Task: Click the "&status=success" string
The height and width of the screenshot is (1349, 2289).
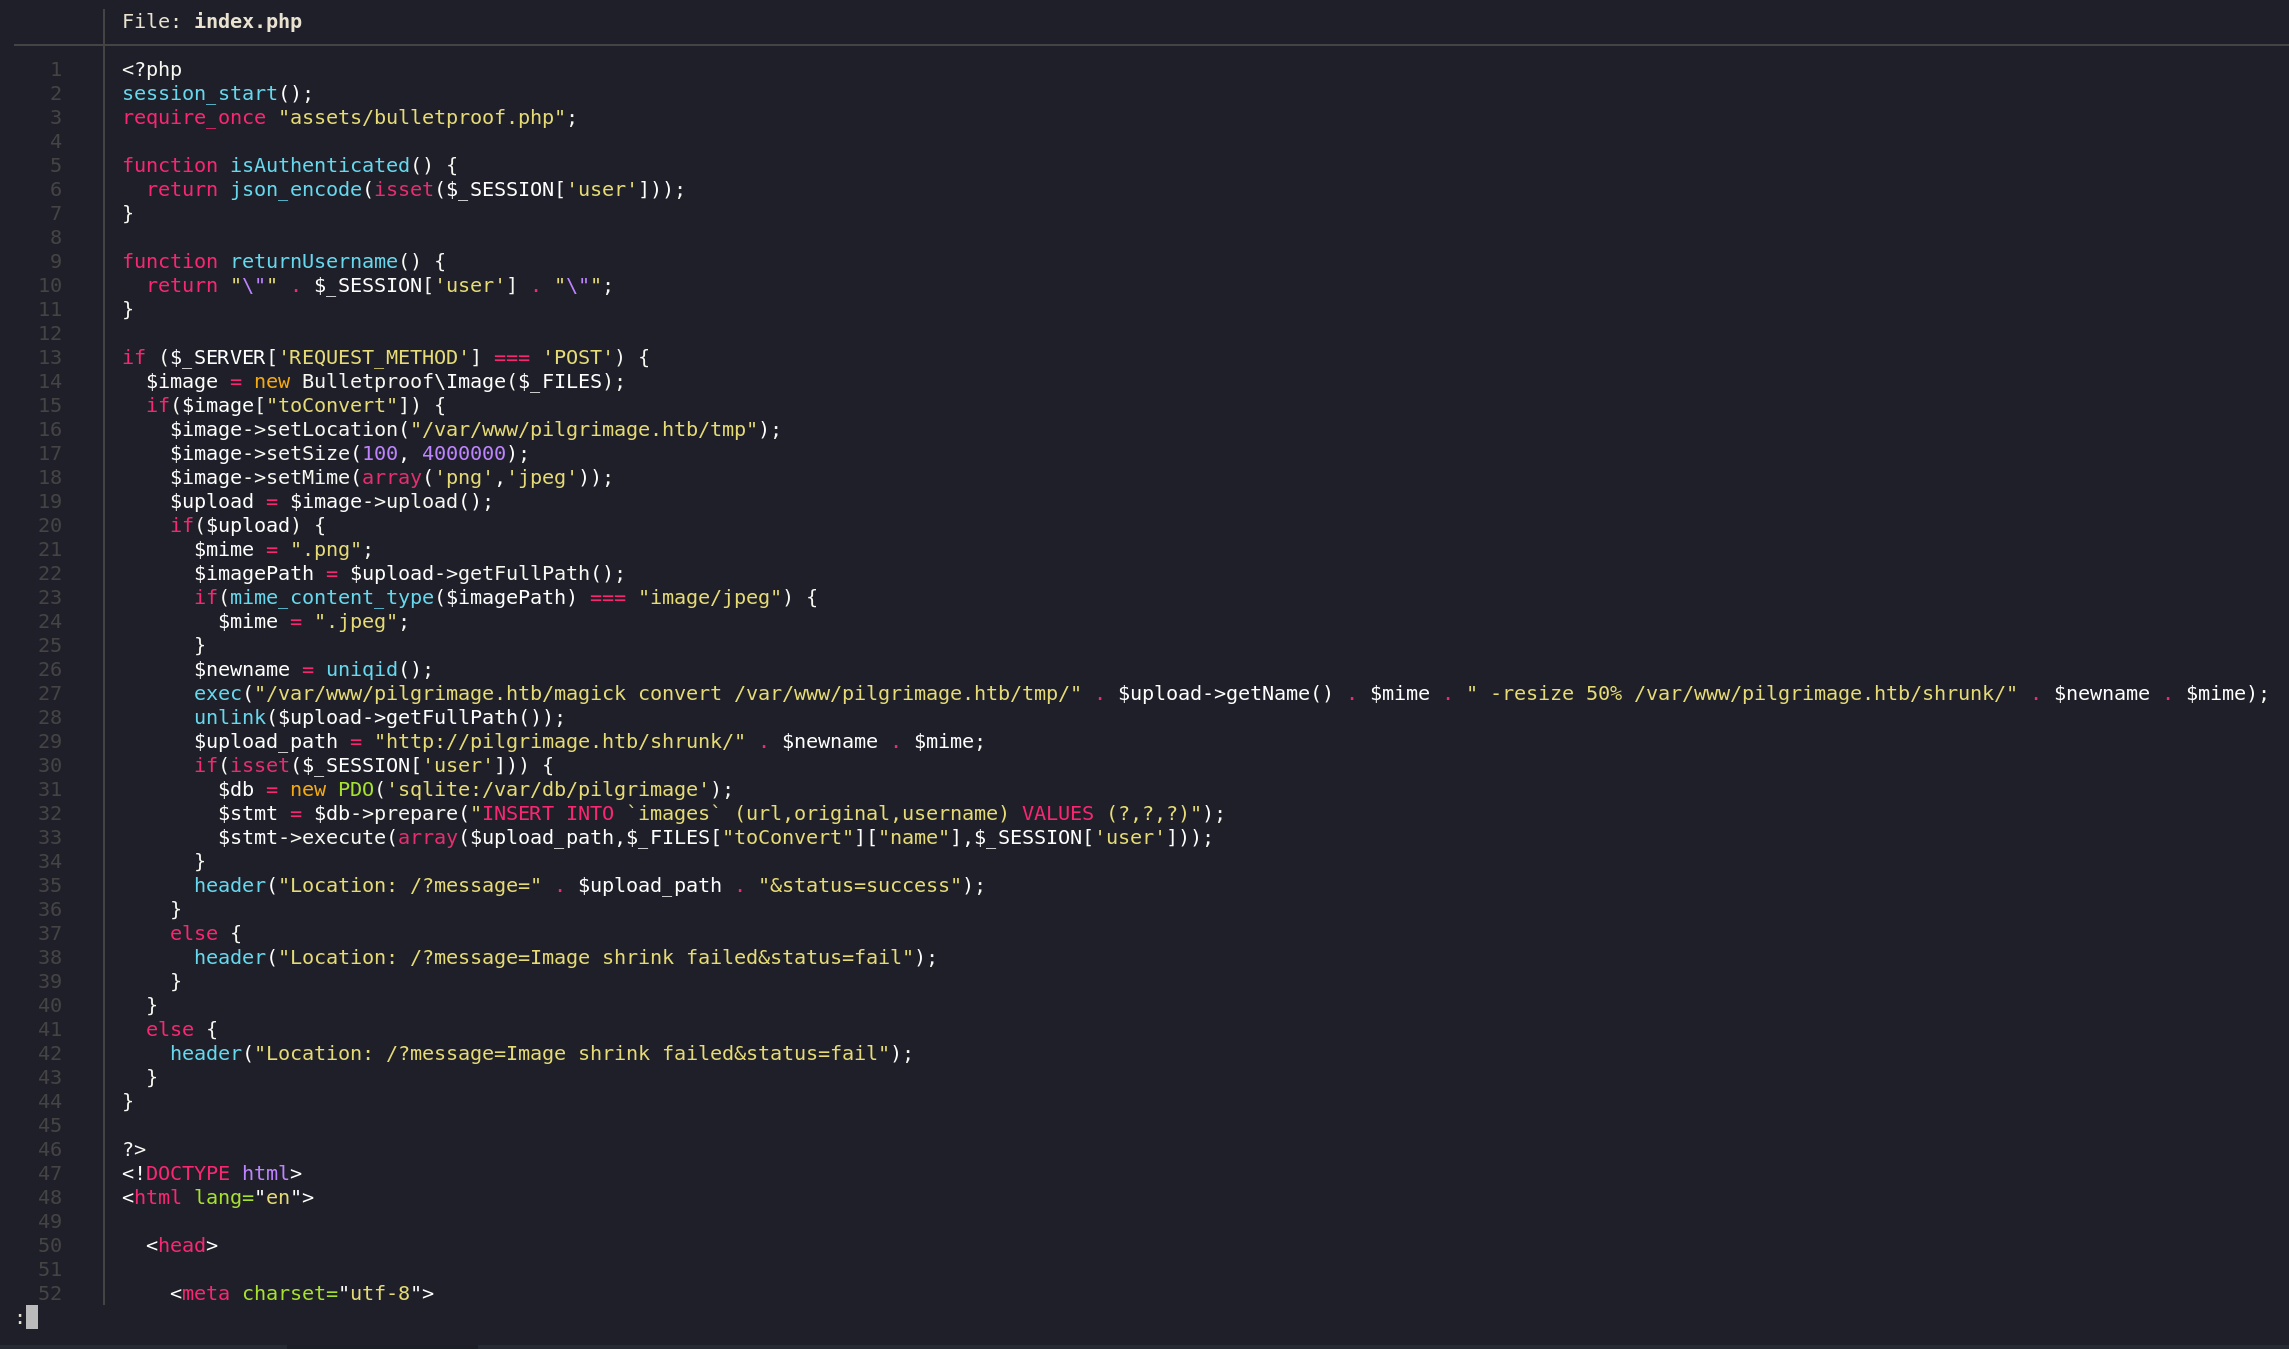Action: pos(860,885)
